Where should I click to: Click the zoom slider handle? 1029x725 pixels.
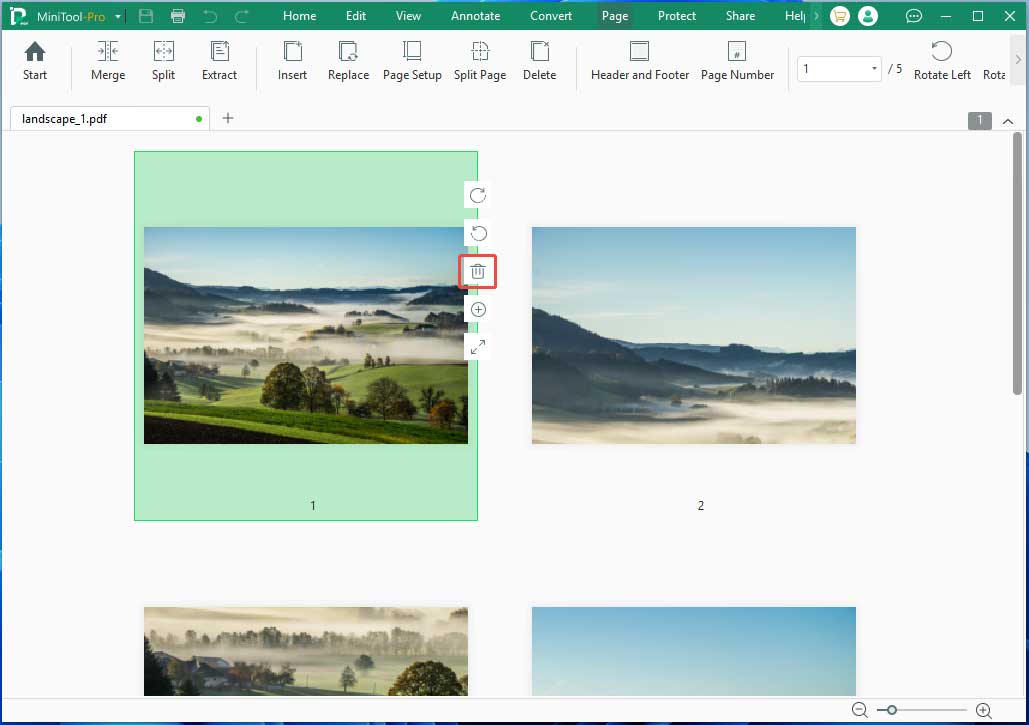pyautogui.click(x=891, y=710)
